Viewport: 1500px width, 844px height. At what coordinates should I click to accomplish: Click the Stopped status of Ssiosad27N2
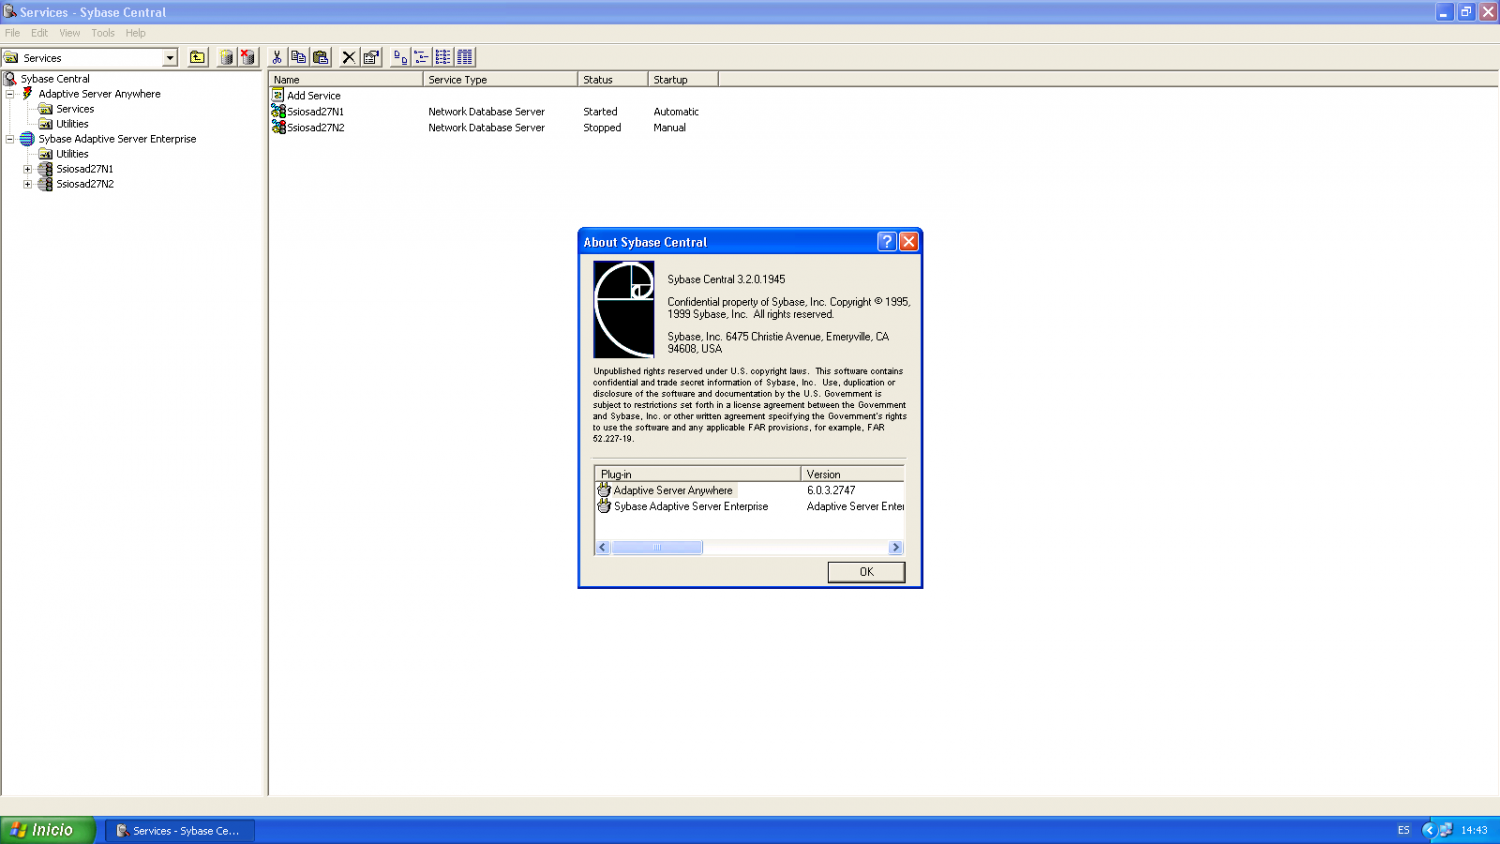tap(602, 127)
